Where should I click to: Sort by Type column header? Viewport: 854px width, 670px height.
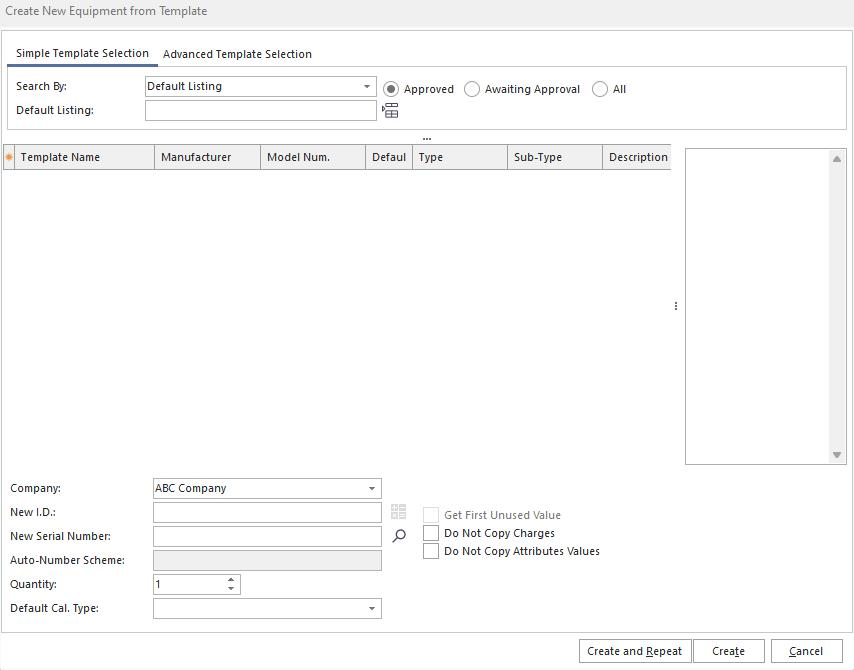coord(460,157)
